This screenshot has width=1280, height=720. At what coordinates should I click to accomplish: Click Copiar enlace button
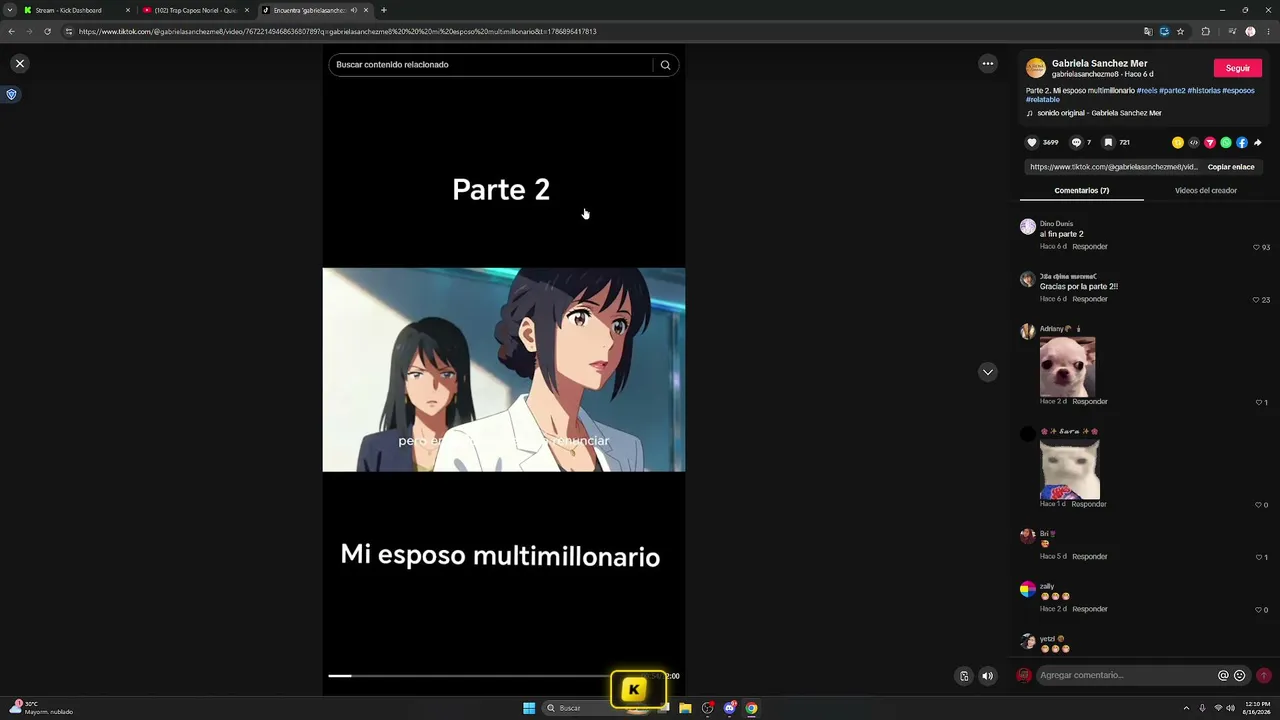point(1231,167)
